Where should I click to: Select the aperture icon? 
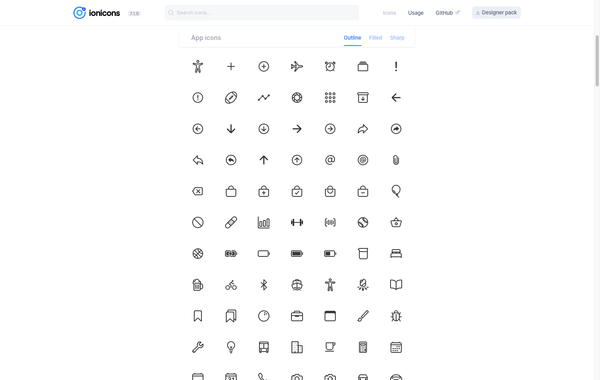297,98
